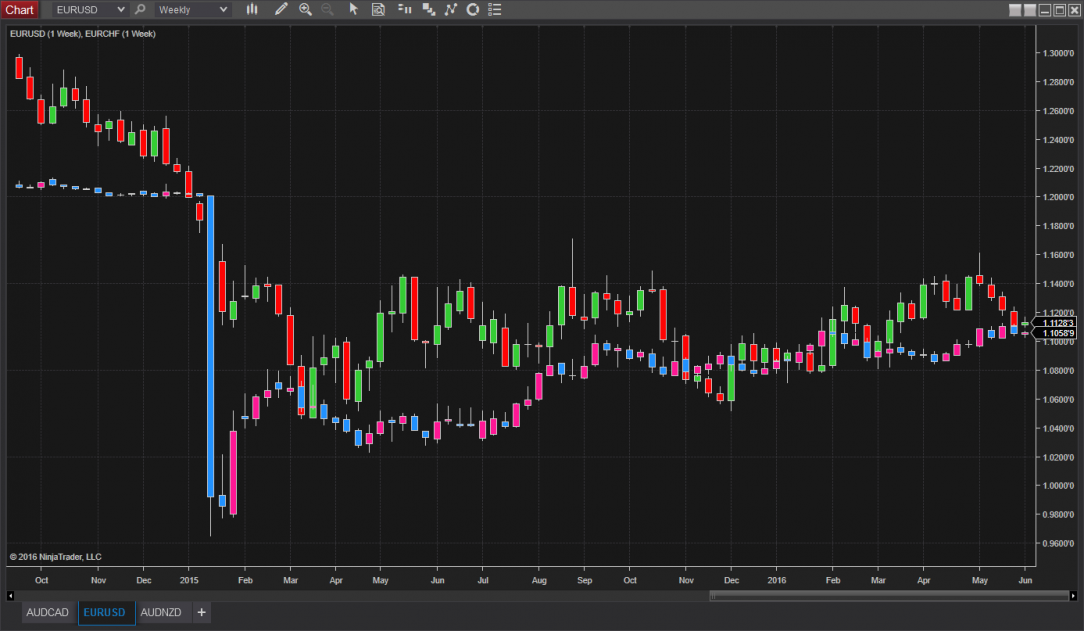
Task: Select the AUDNZD tab
Action: coord(161,612)
